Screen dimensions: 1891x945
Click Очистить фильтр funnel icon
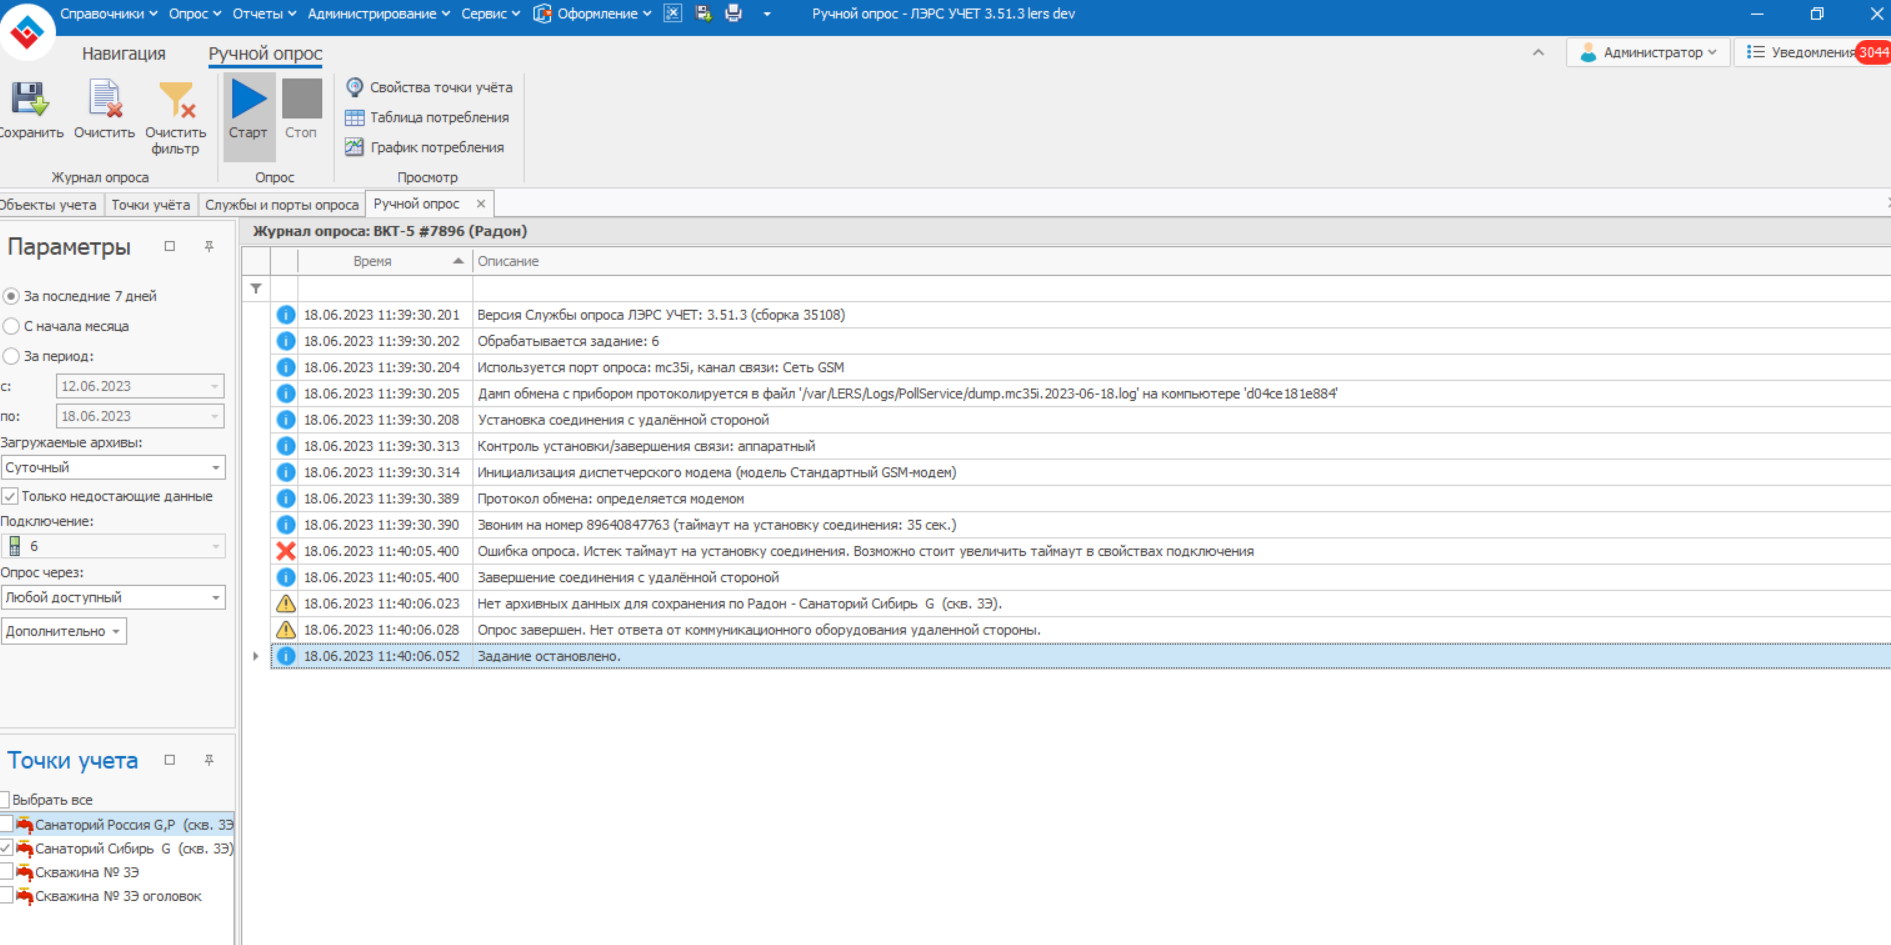[x=176, y=100]
